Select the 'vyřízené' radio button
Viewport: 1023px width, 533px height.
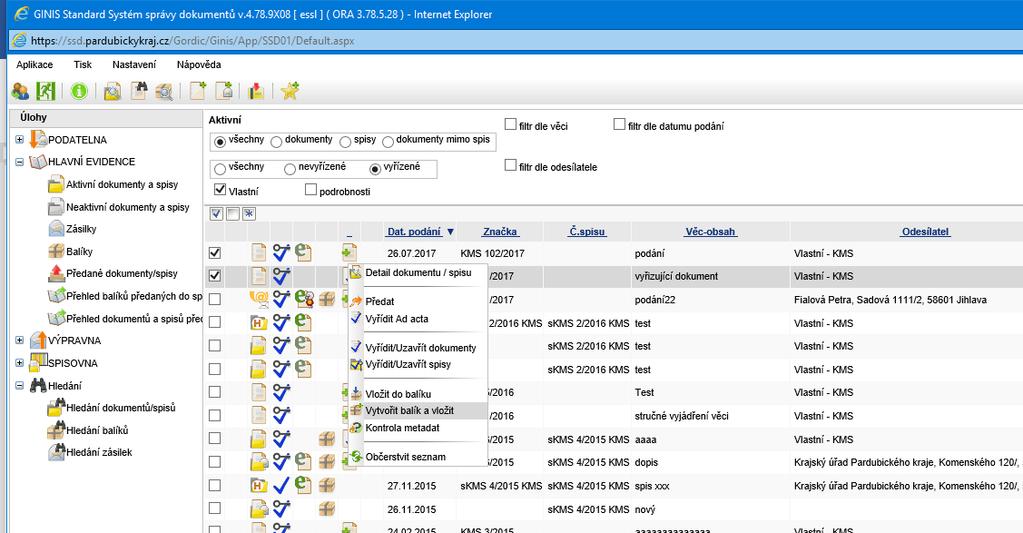pos(374,169)
